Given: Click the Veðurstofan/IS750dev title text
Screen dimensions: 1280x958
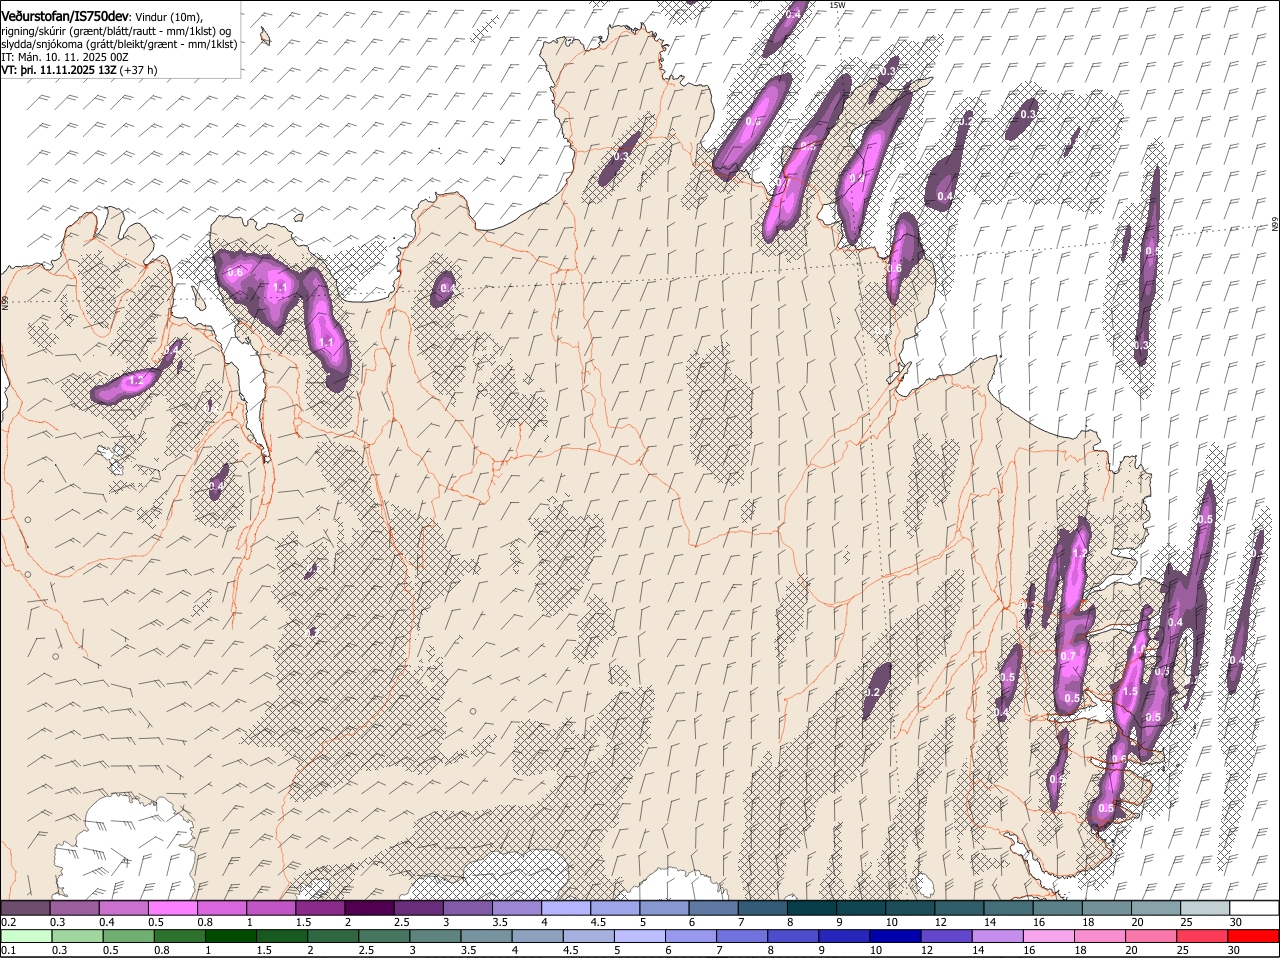Looking at the screenshot, I should point(65,16).
